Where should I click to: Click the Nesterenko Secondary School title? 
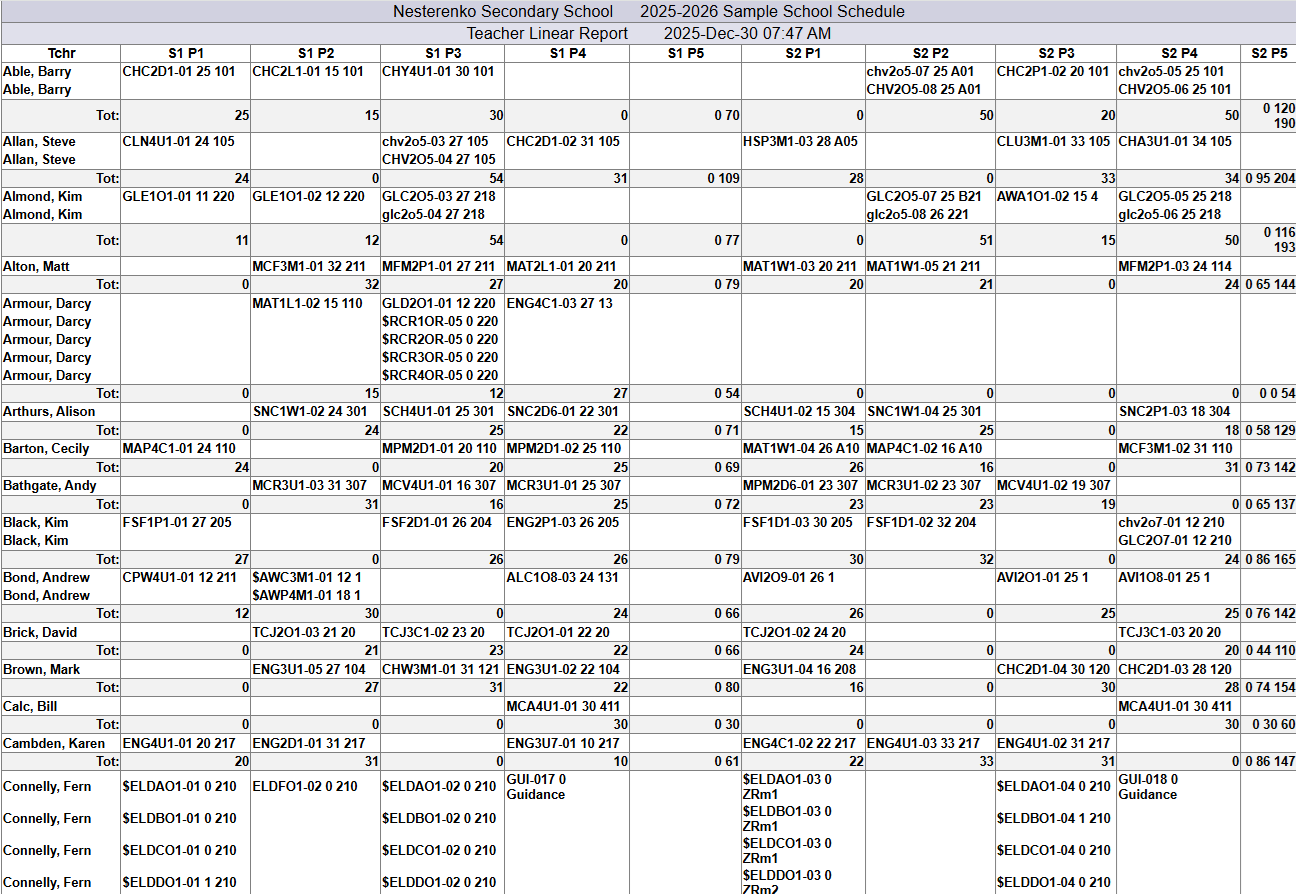(x=503, y=12)
